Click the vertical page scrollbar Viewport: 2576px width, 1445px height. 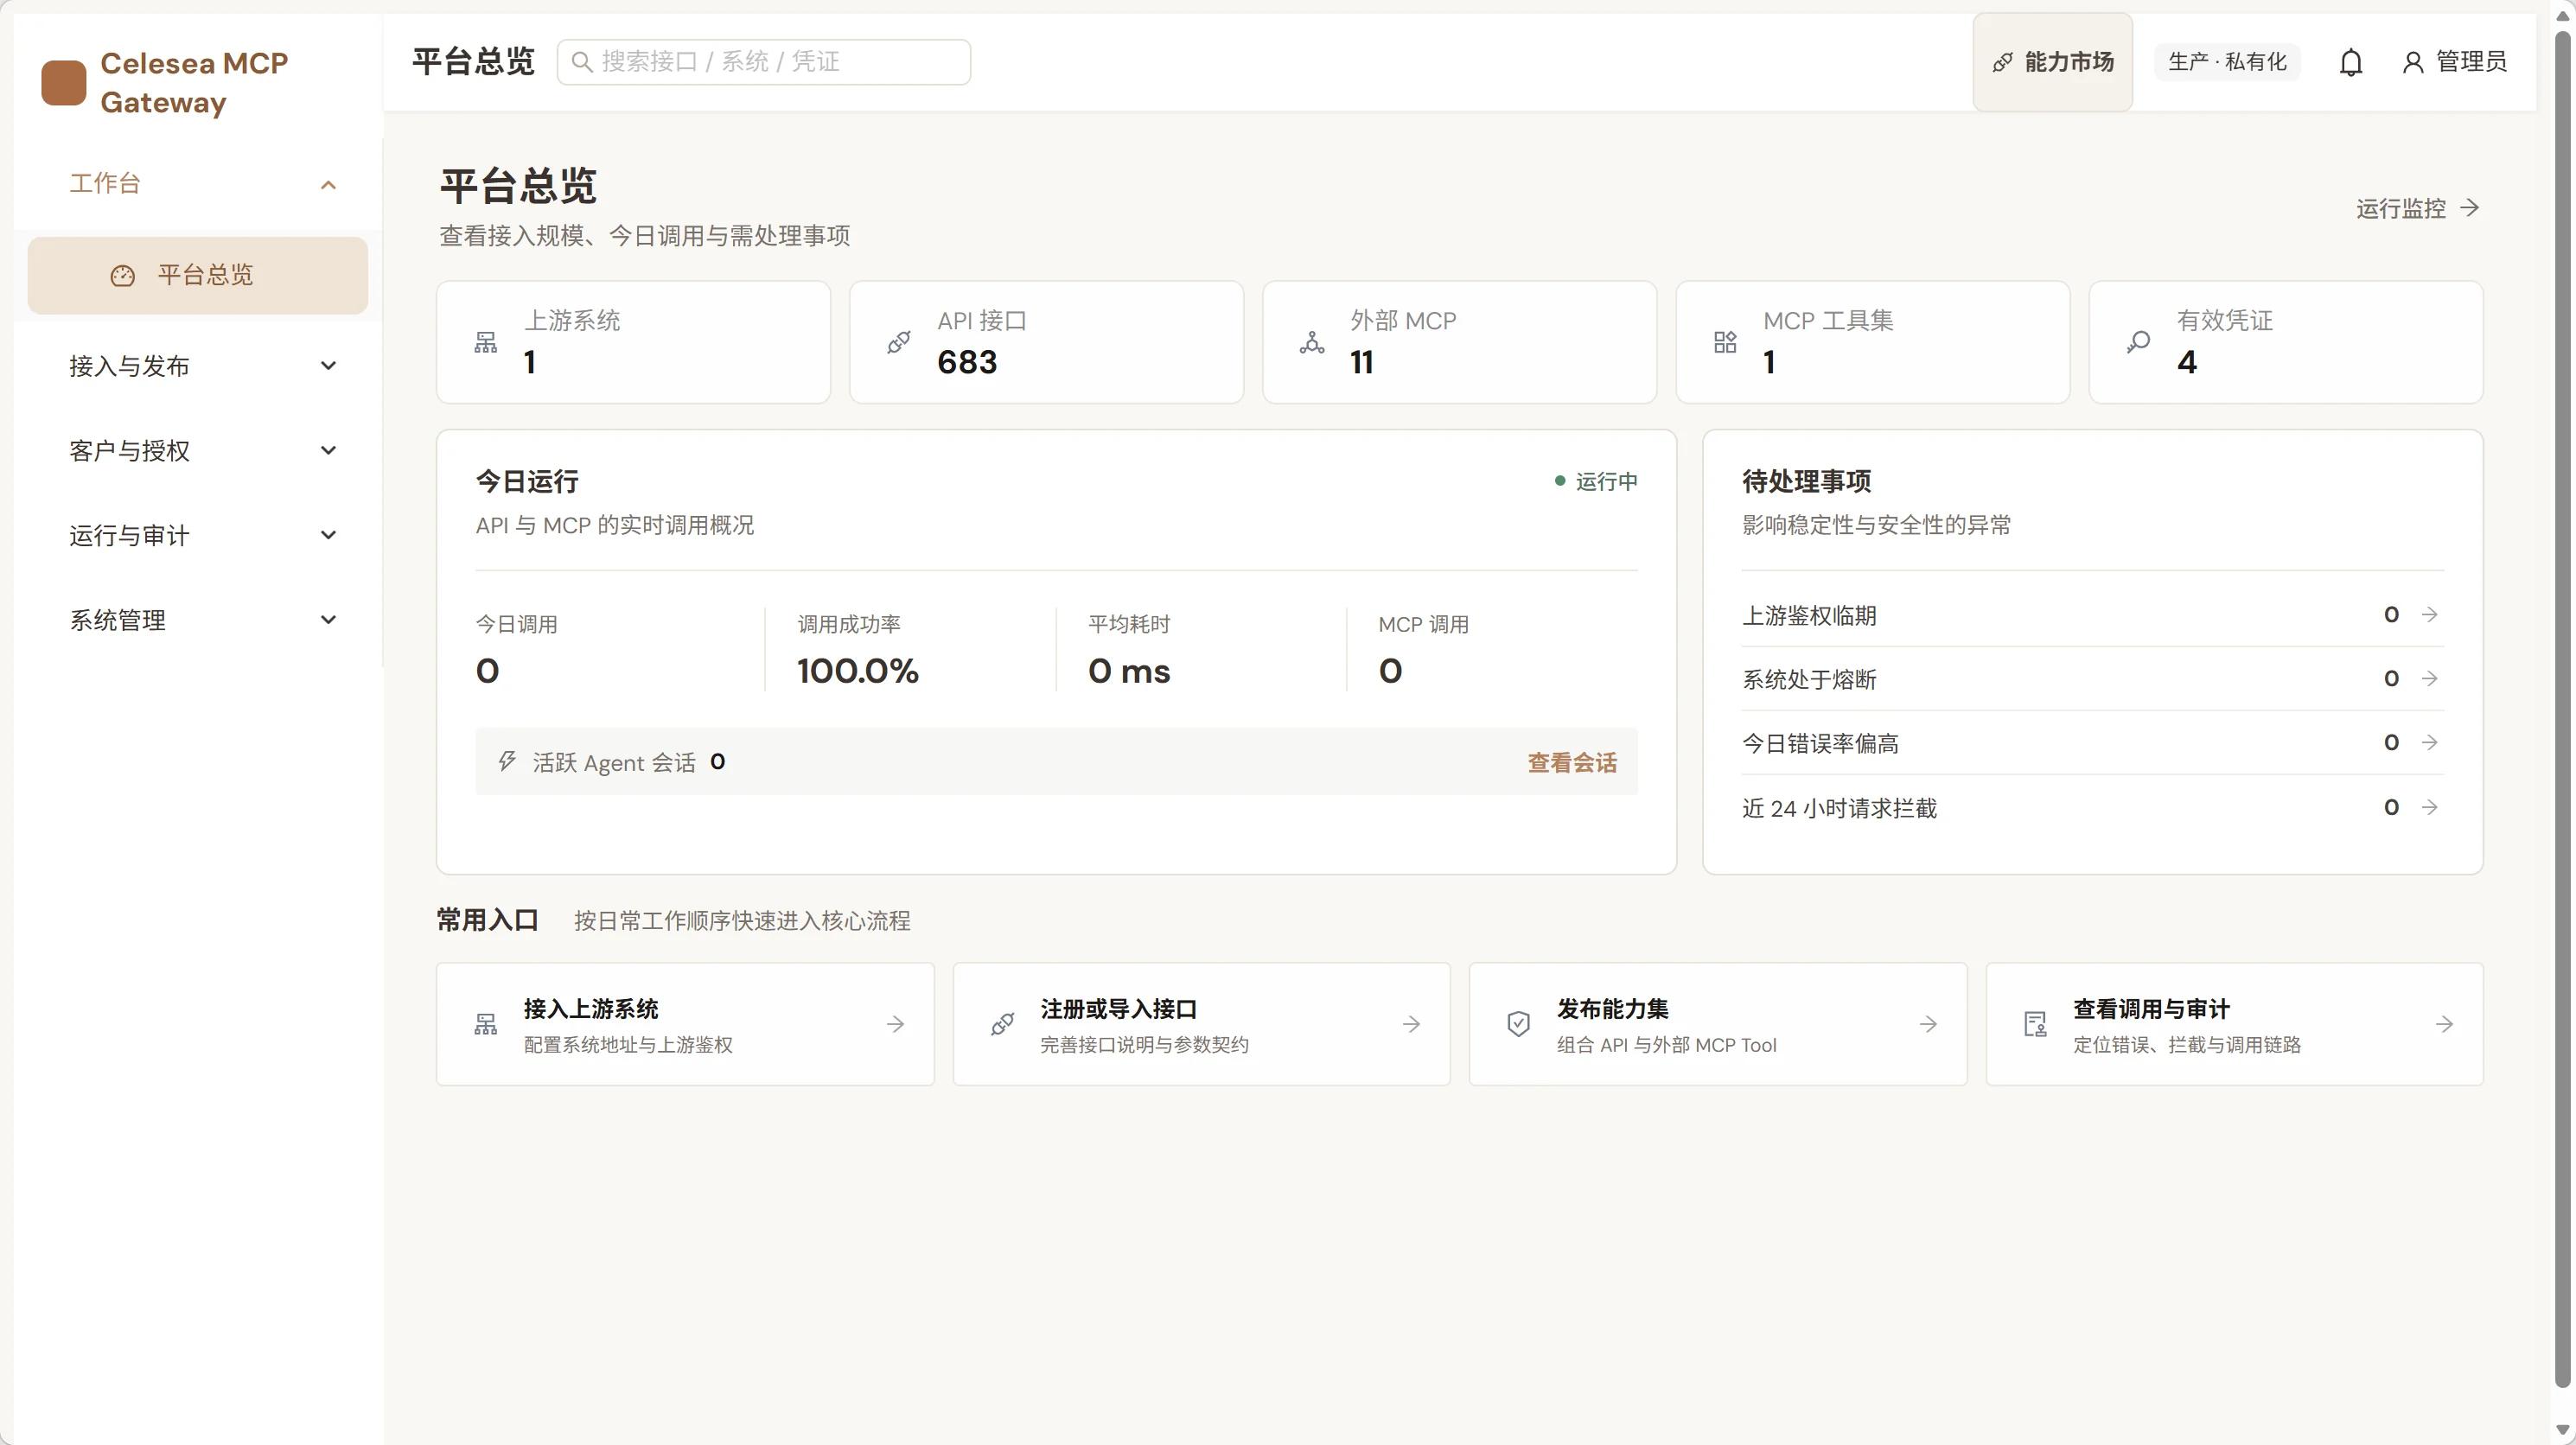tap(2563, 710)
